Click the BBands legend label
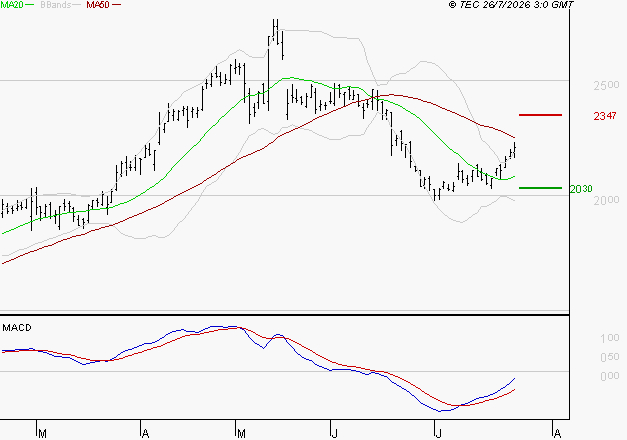The image size is (627, 440). [x=55, y=5]
